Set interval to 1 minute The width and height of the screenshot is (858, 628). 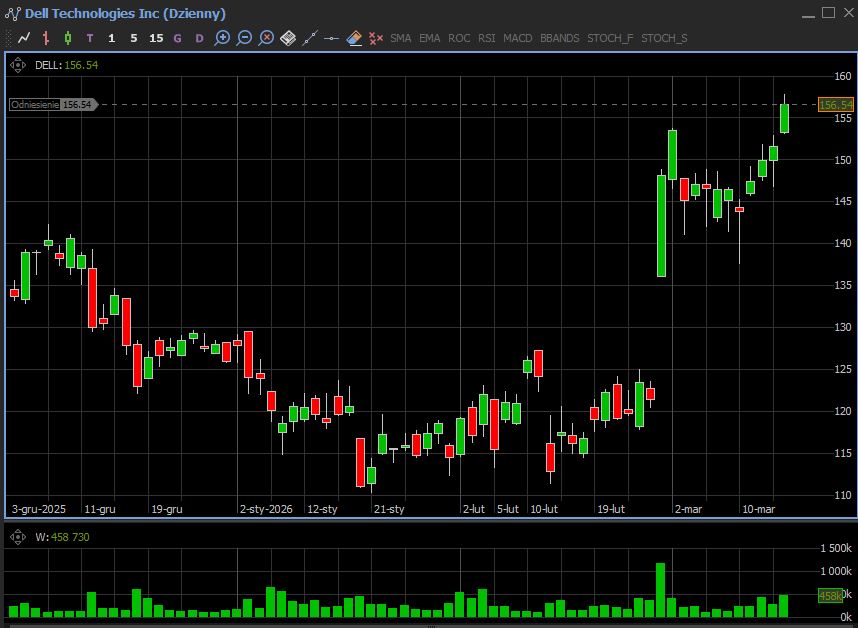[x=111, y=38]
